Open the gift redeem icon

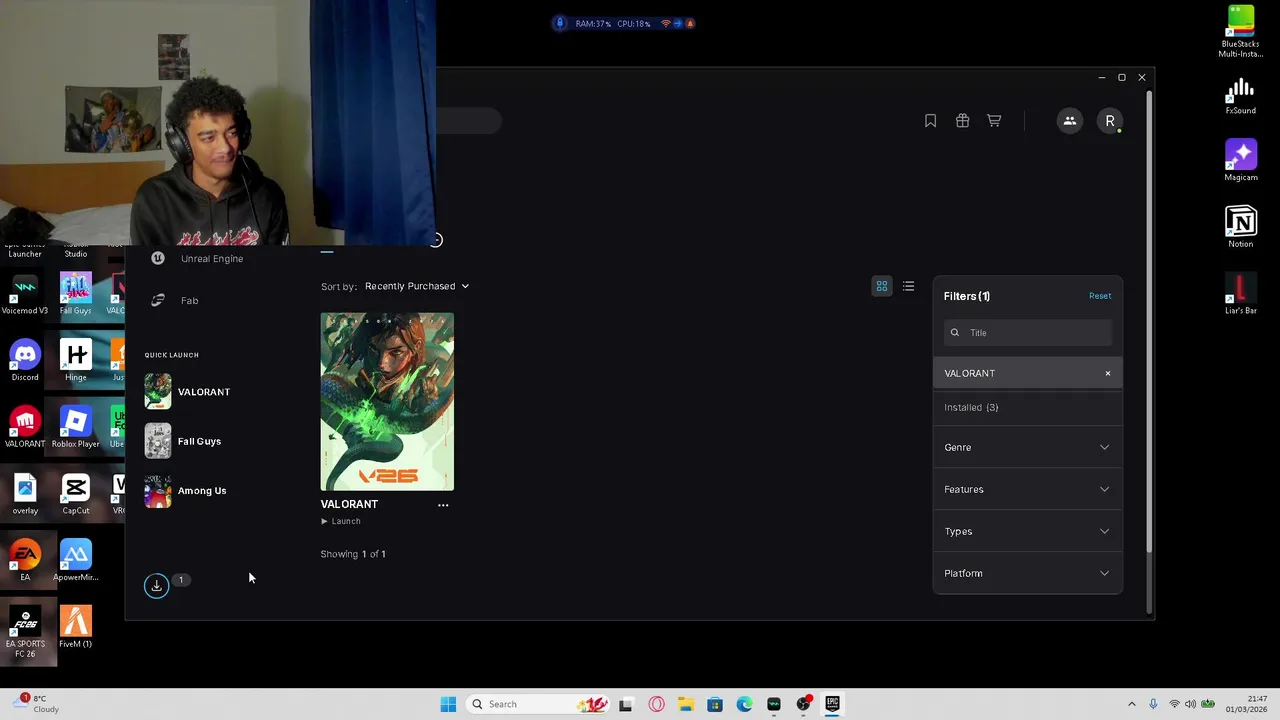(x=962, y=121)
